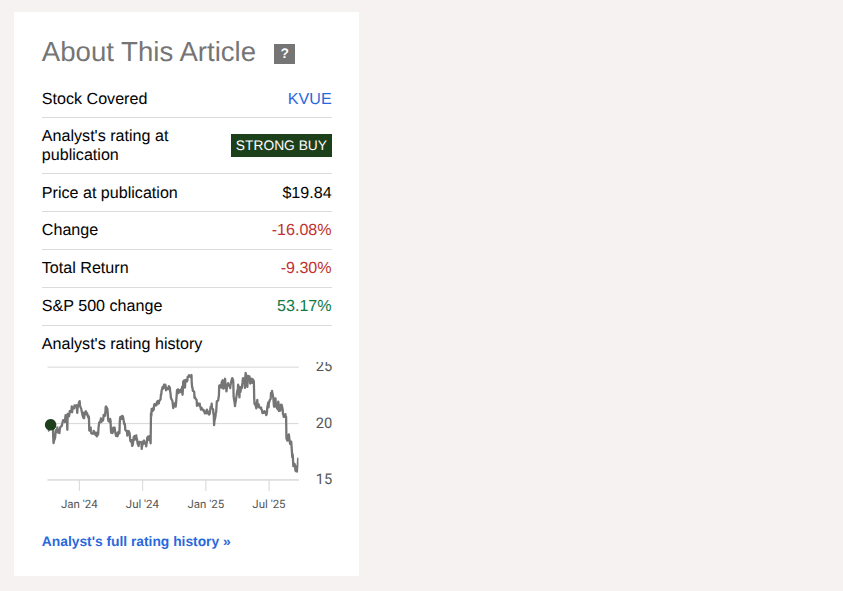
Task: Click the Jan '25 axis label on the chart
Action: (206, 504)
